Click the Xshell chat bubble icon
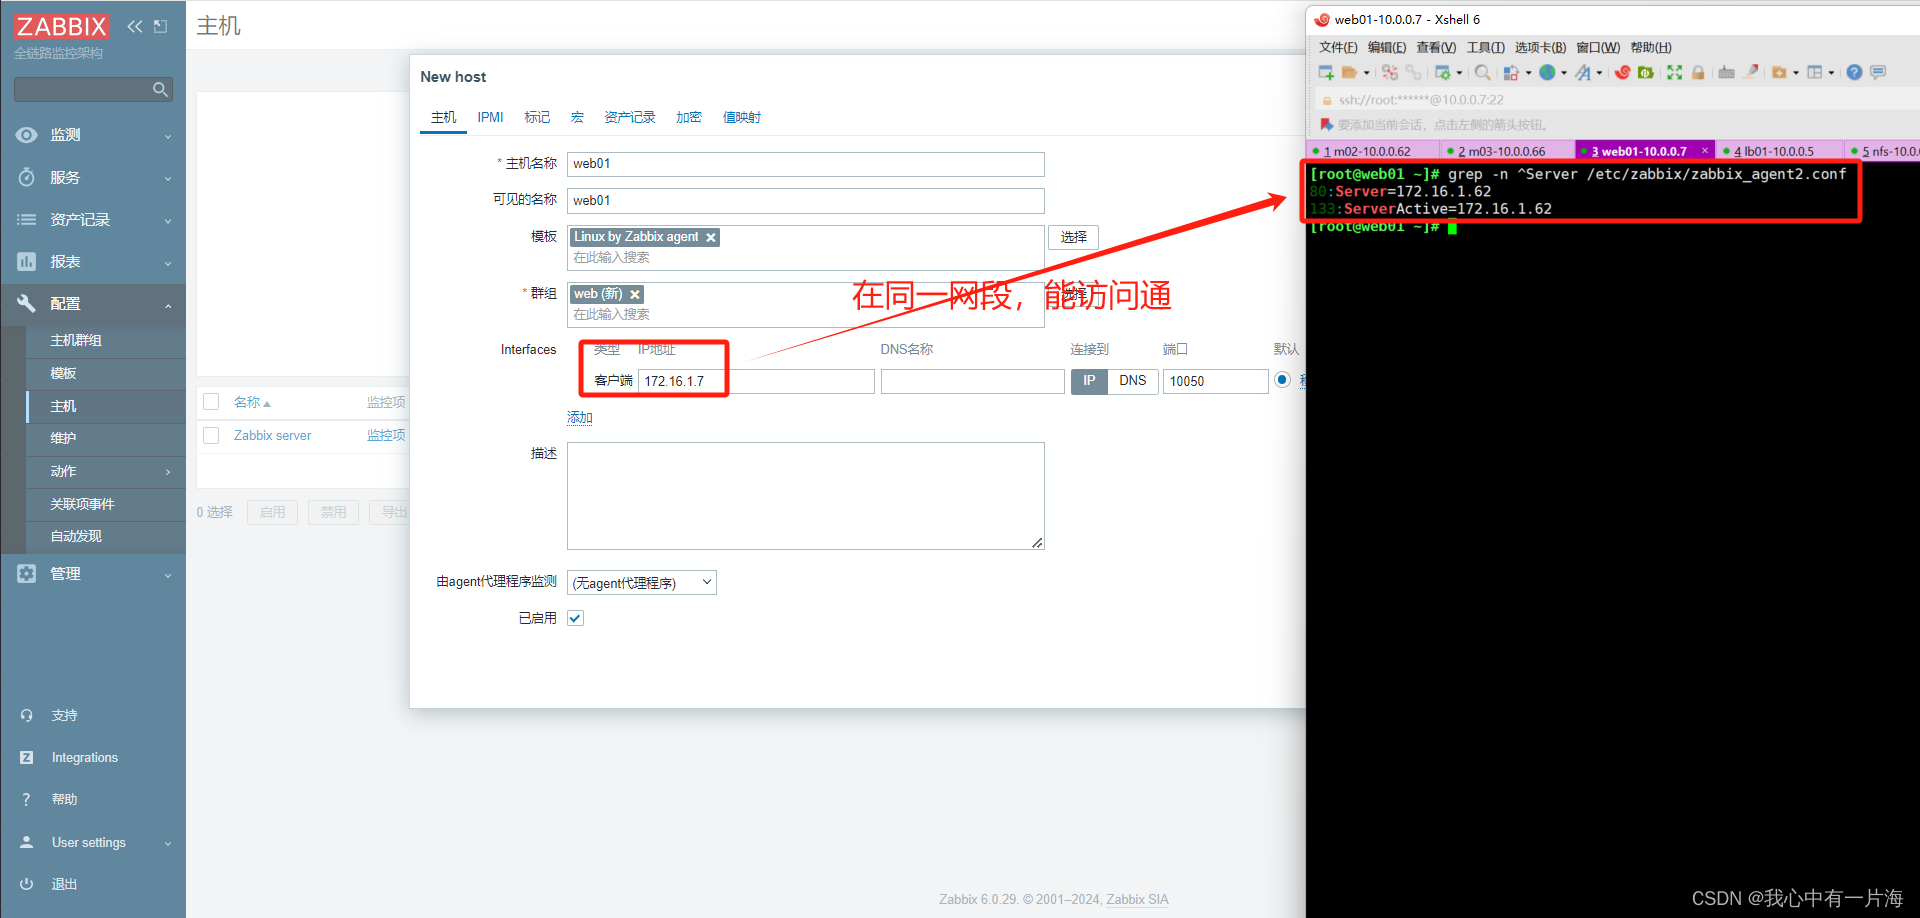Image resolution: width=1920 pixels, height=918 pixels. click(x=1878, y=72)
